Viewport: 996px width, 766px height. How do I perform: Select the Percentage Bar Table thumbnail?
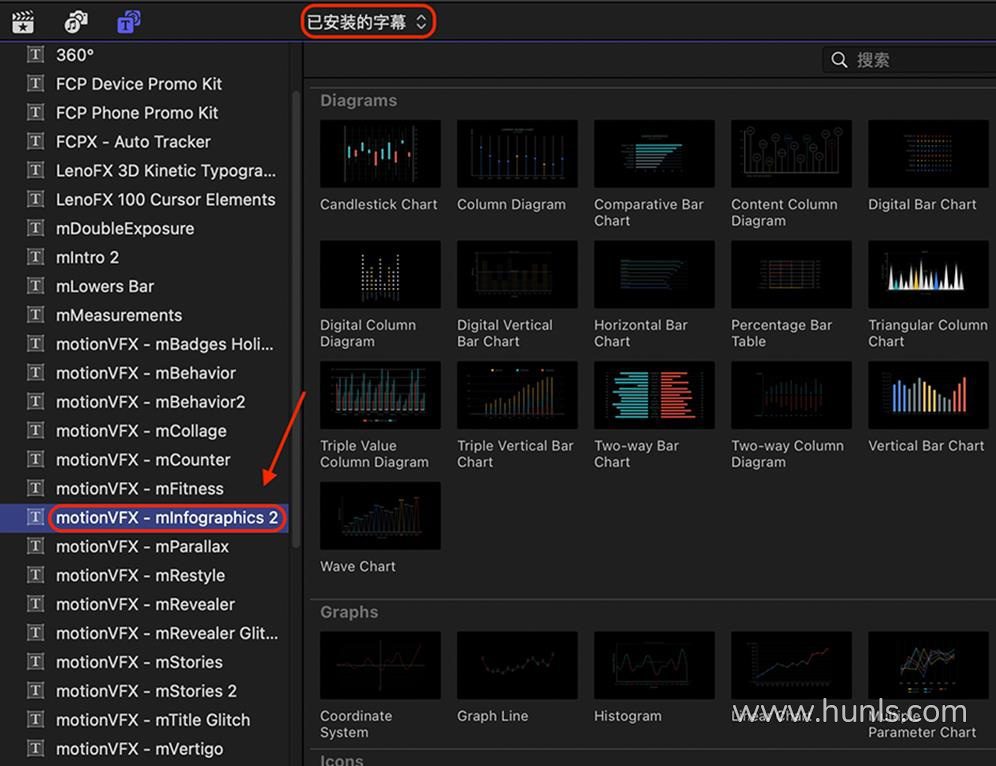click(x=791, y=274)
